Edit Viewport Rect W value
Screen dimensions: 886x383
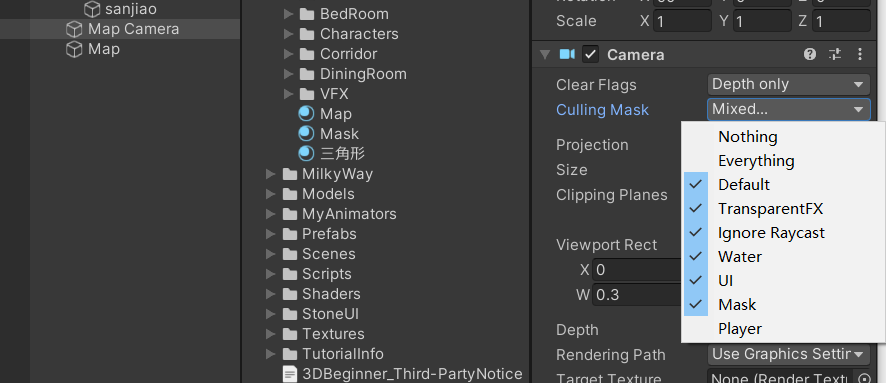tap(637, 295)
